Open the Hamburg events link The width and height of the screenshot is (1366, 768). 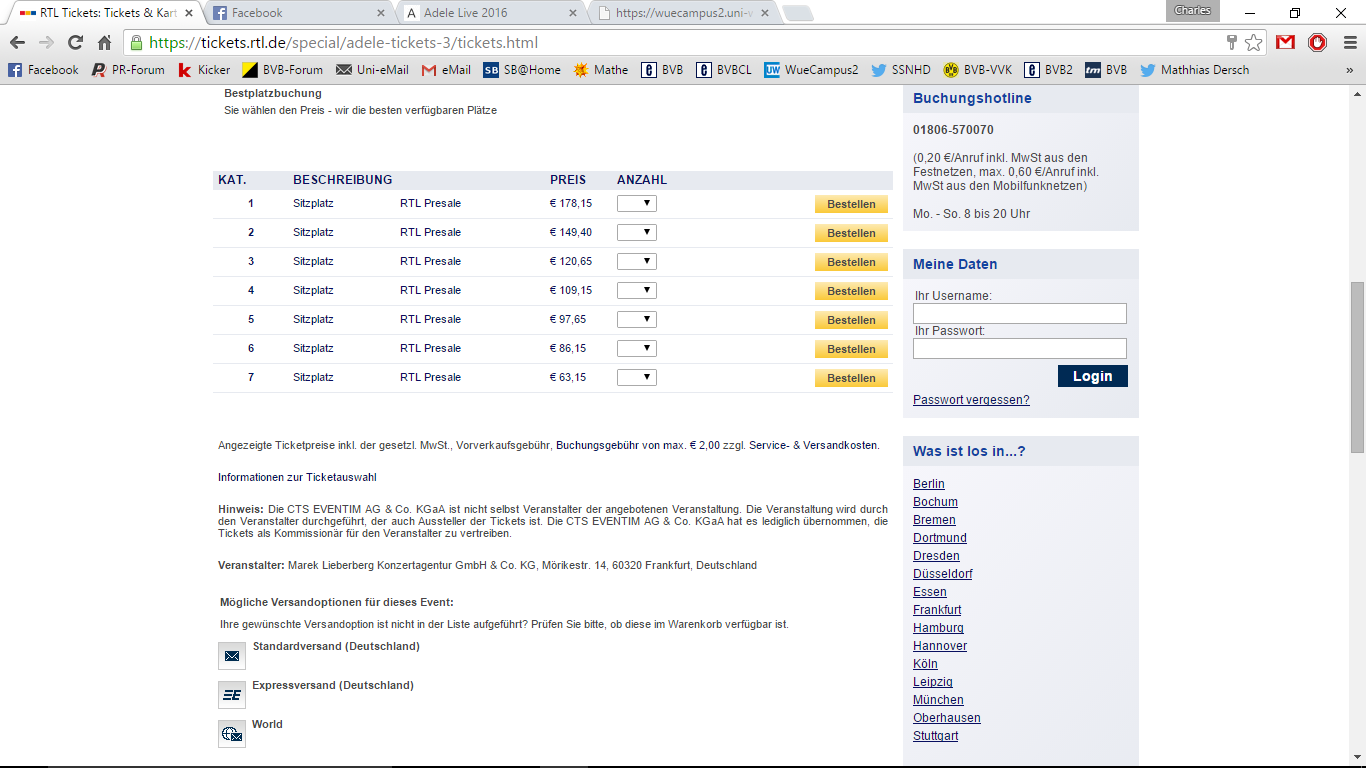click(939, 628)
